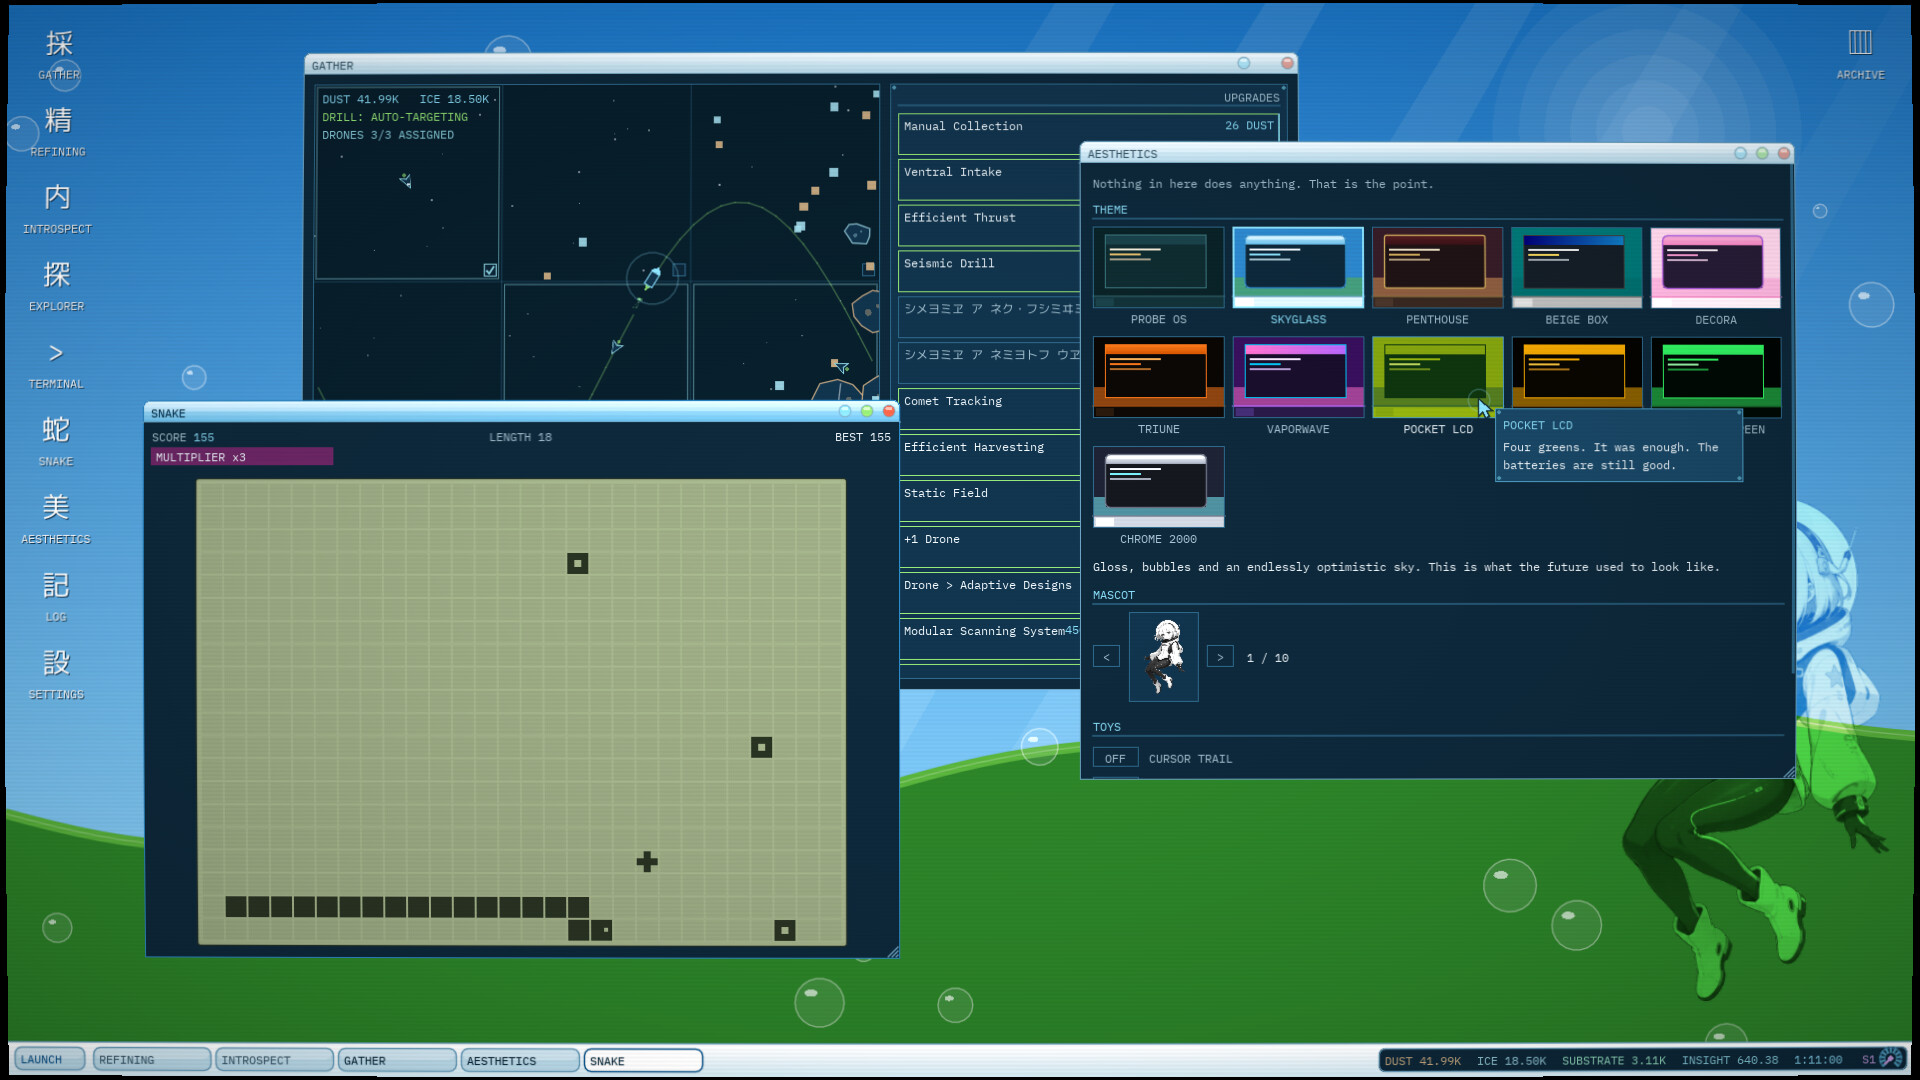Select the Penthouse theme thumbnail

[x=1437, y=267]
